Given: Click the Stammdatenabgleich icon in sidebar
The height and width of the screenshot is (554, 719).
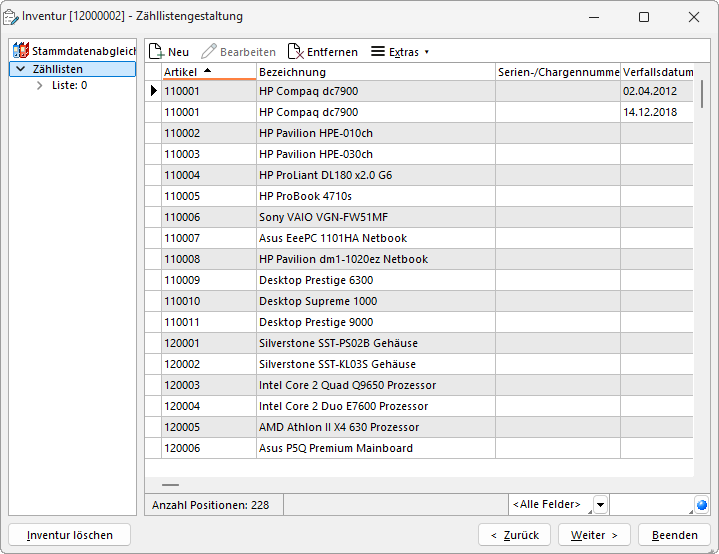Looking at the screenshot, I should (x=21, y=50).
